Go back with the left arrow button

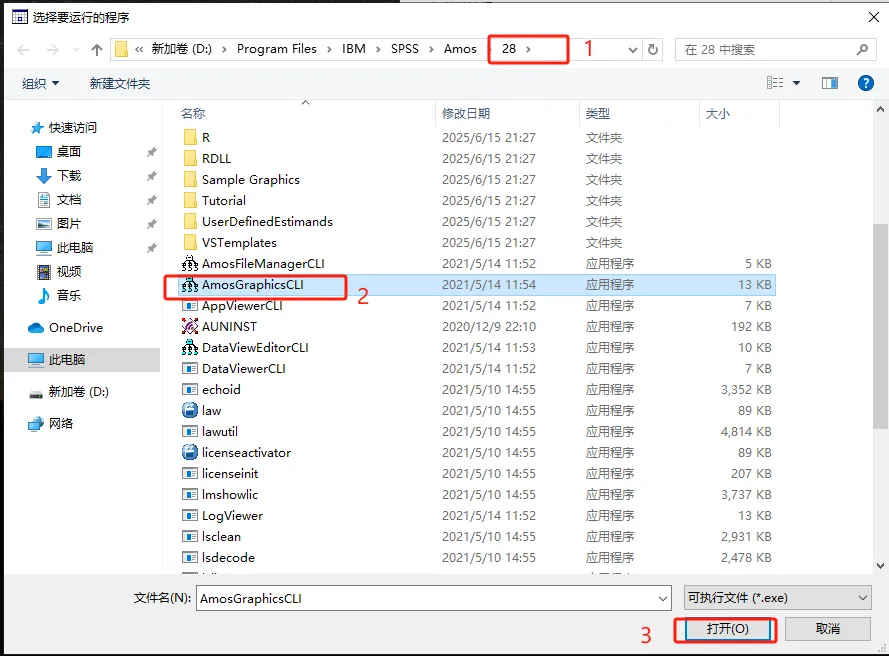point(23,50)
